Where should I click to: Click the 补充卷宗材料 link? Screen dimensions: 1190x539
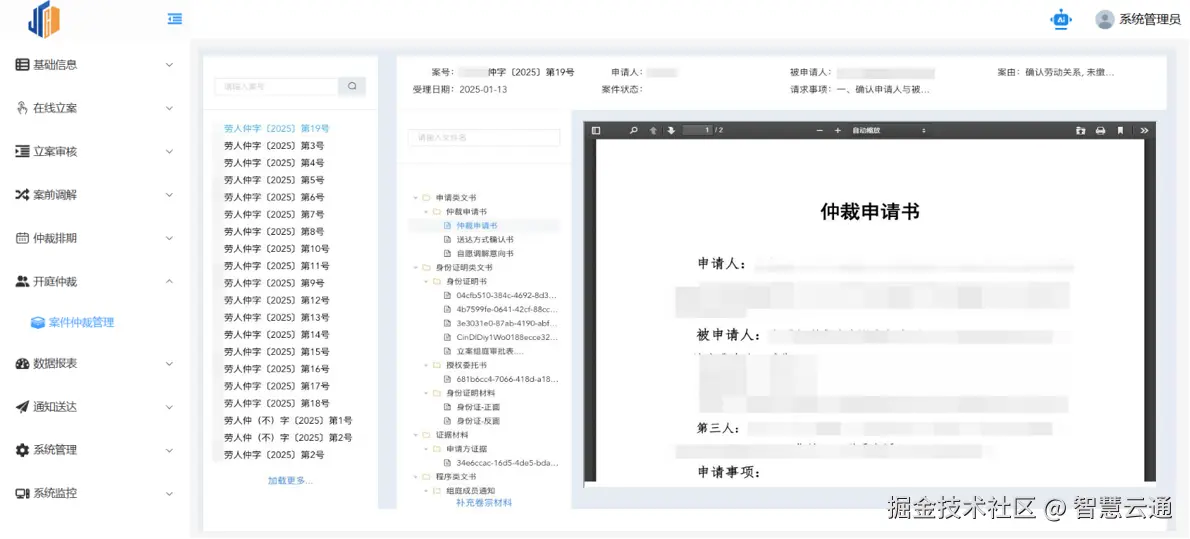coord(483,503)
